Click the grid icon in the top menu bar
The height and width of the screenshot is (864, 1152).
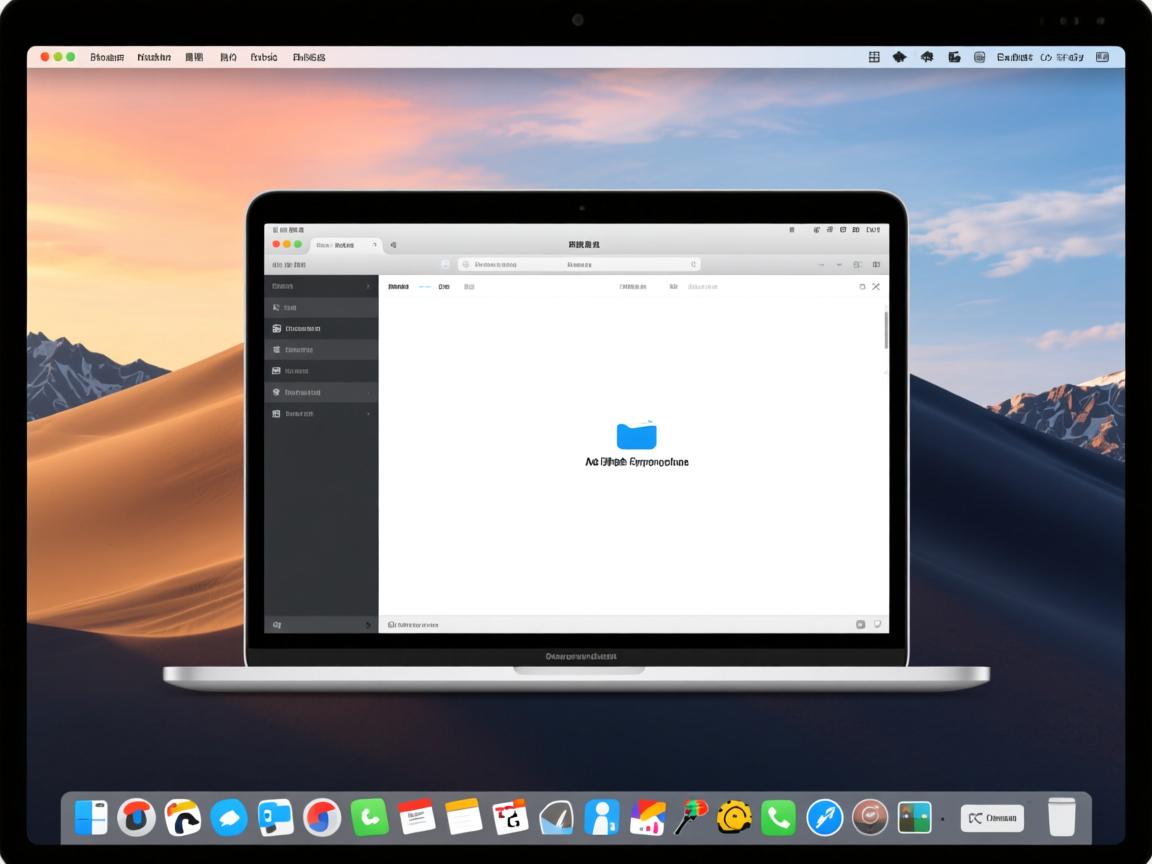pos(874,58)
